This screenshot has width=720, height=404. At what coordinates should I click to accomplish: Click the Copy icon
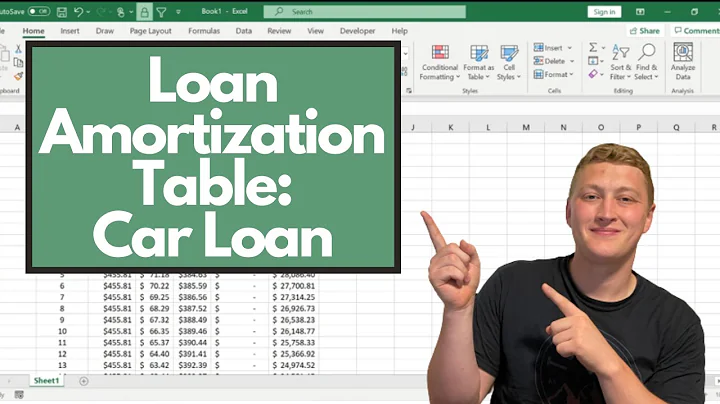coord(18,62)
